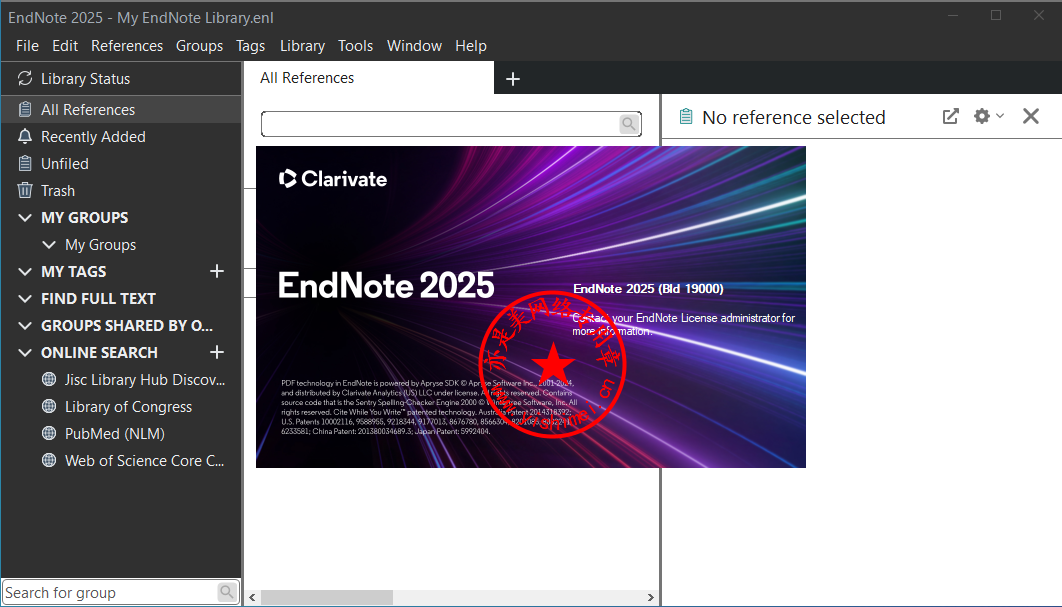1062x607 pixels.
Task: Click the Unfiled clipboard icon
Action: tap(25, 163)
